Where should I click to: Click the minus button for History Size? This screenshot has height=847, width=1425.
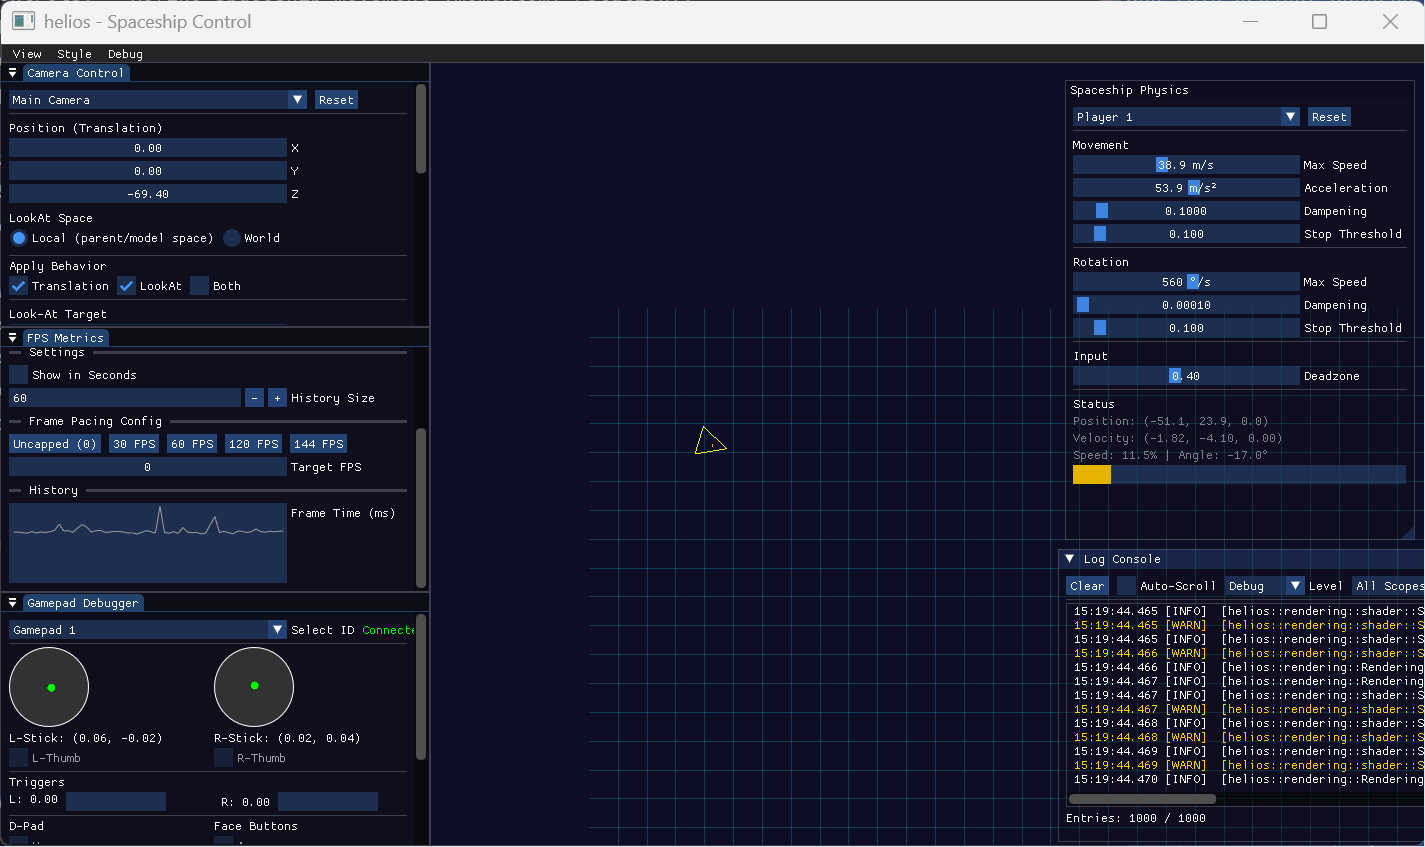[255, 398]
